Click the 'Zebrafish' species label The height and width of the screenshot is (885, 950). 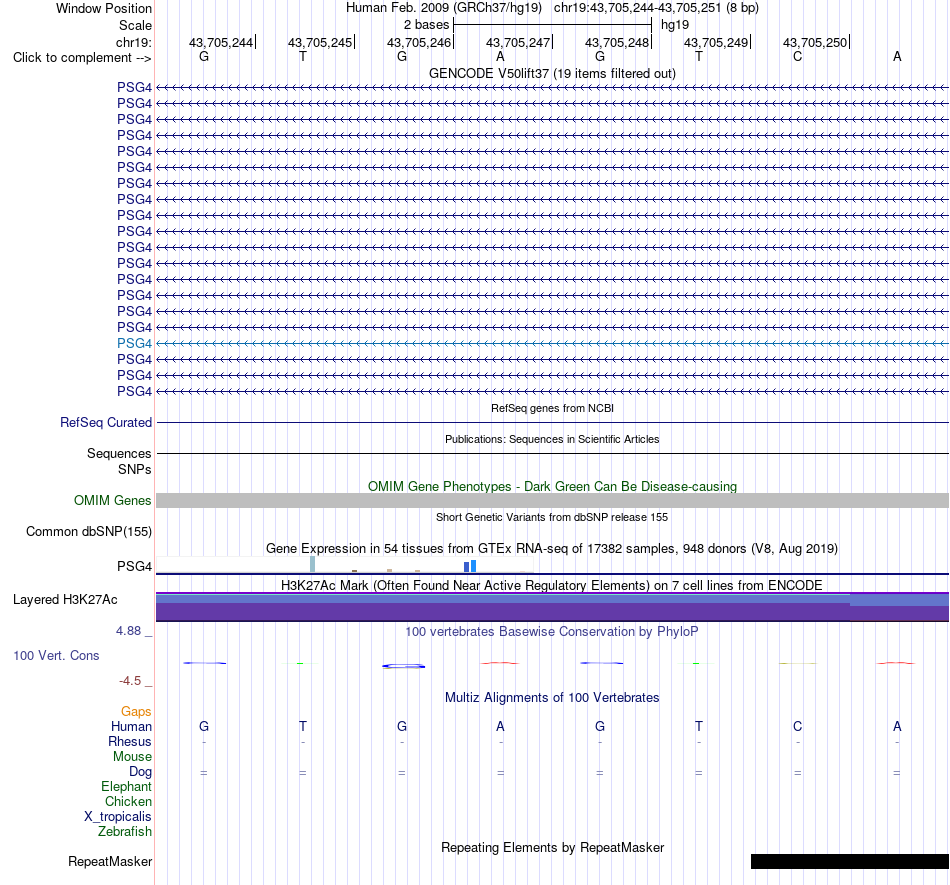pyautogui.click(x=125, y=832)
